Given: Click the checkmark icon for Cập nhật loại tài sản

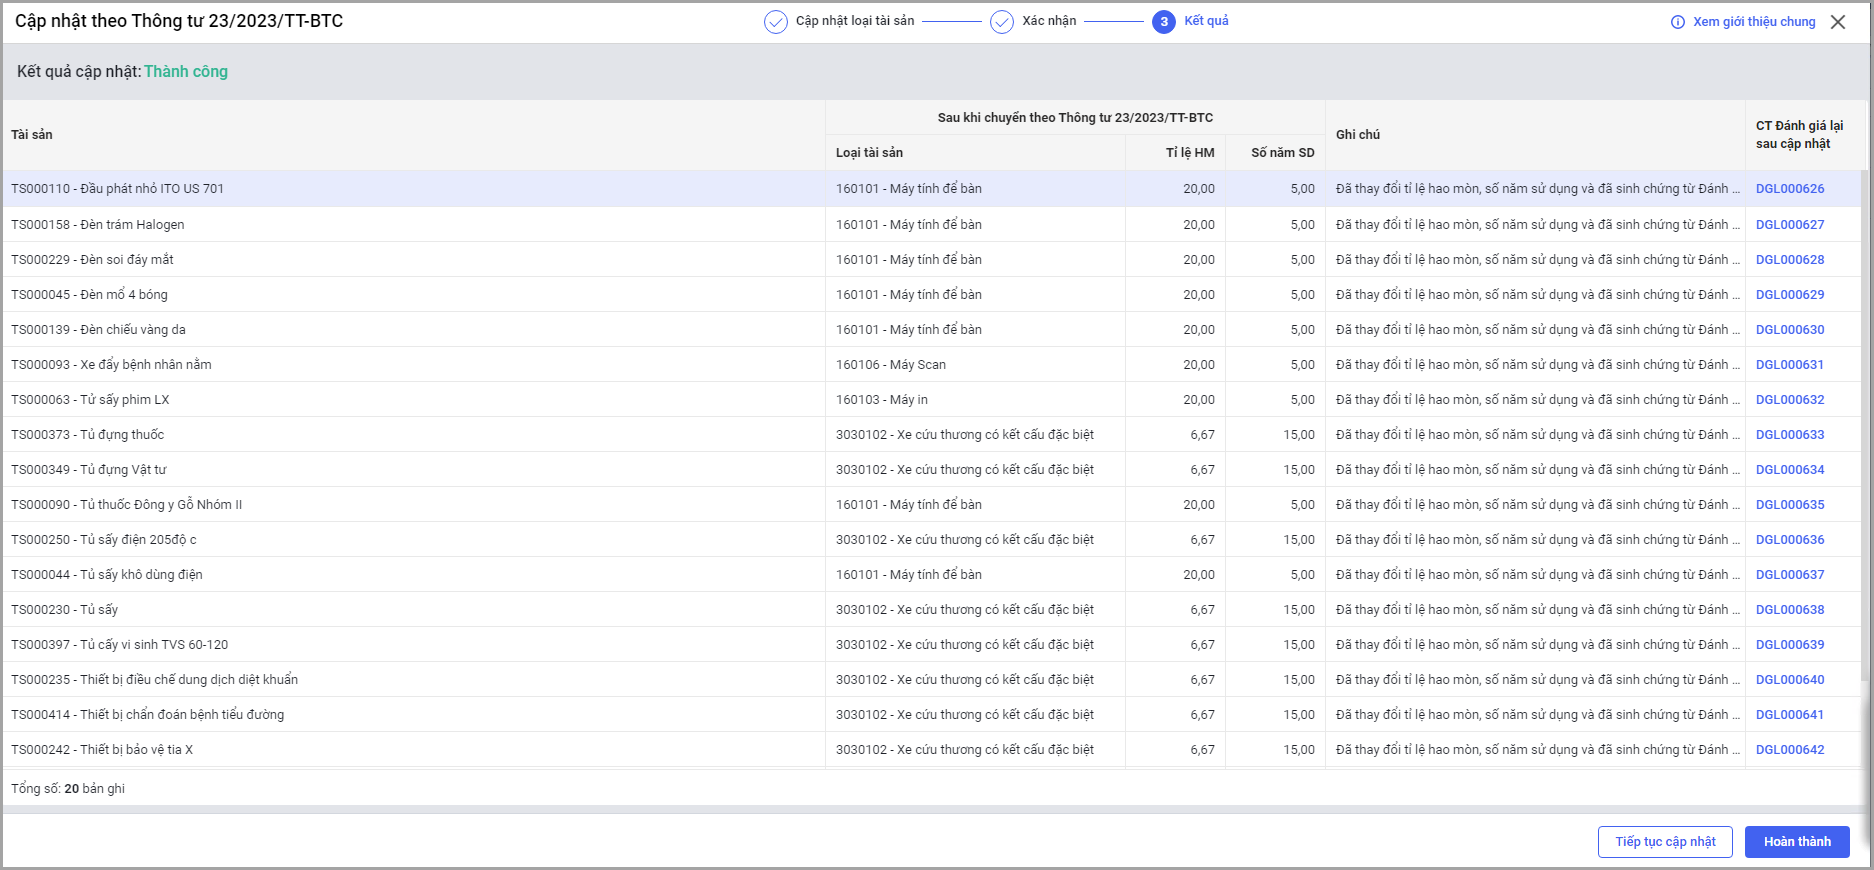Looking at the screenshot, I should pyautogui.click(x=776, y=22).
